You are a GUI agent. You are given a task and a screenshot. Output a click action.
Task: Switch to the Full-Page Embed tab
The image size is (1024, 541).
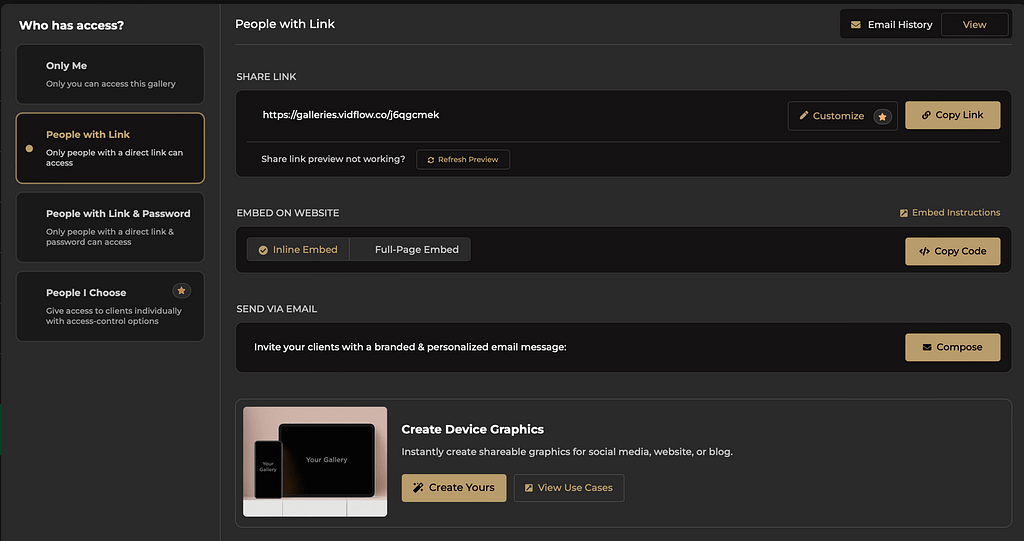(x=410, y=250)
